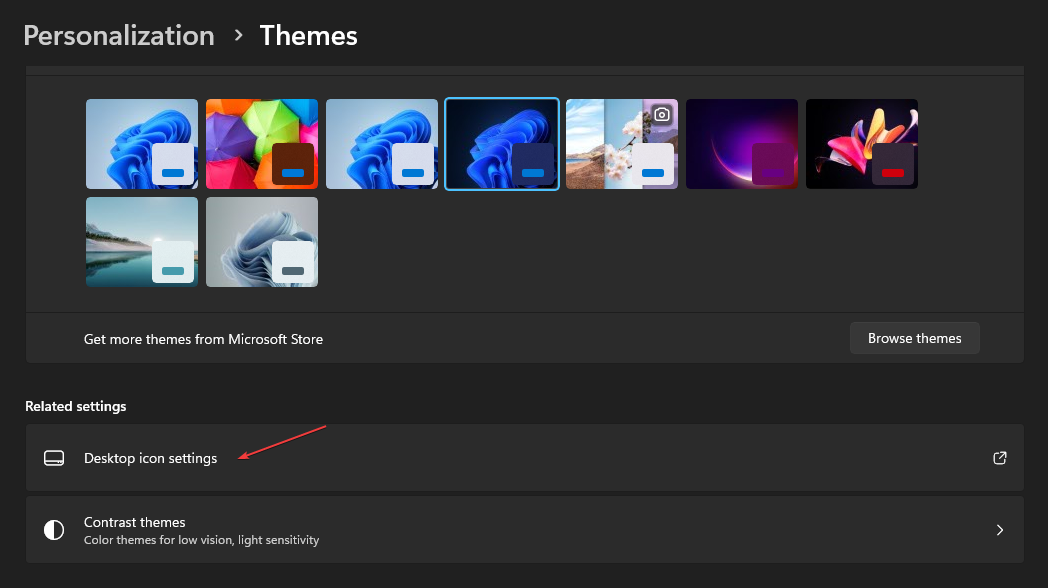Select Themes in the breadcrumb header
This screenshot has width=1048, height=588.
click(x=308, y=35)
